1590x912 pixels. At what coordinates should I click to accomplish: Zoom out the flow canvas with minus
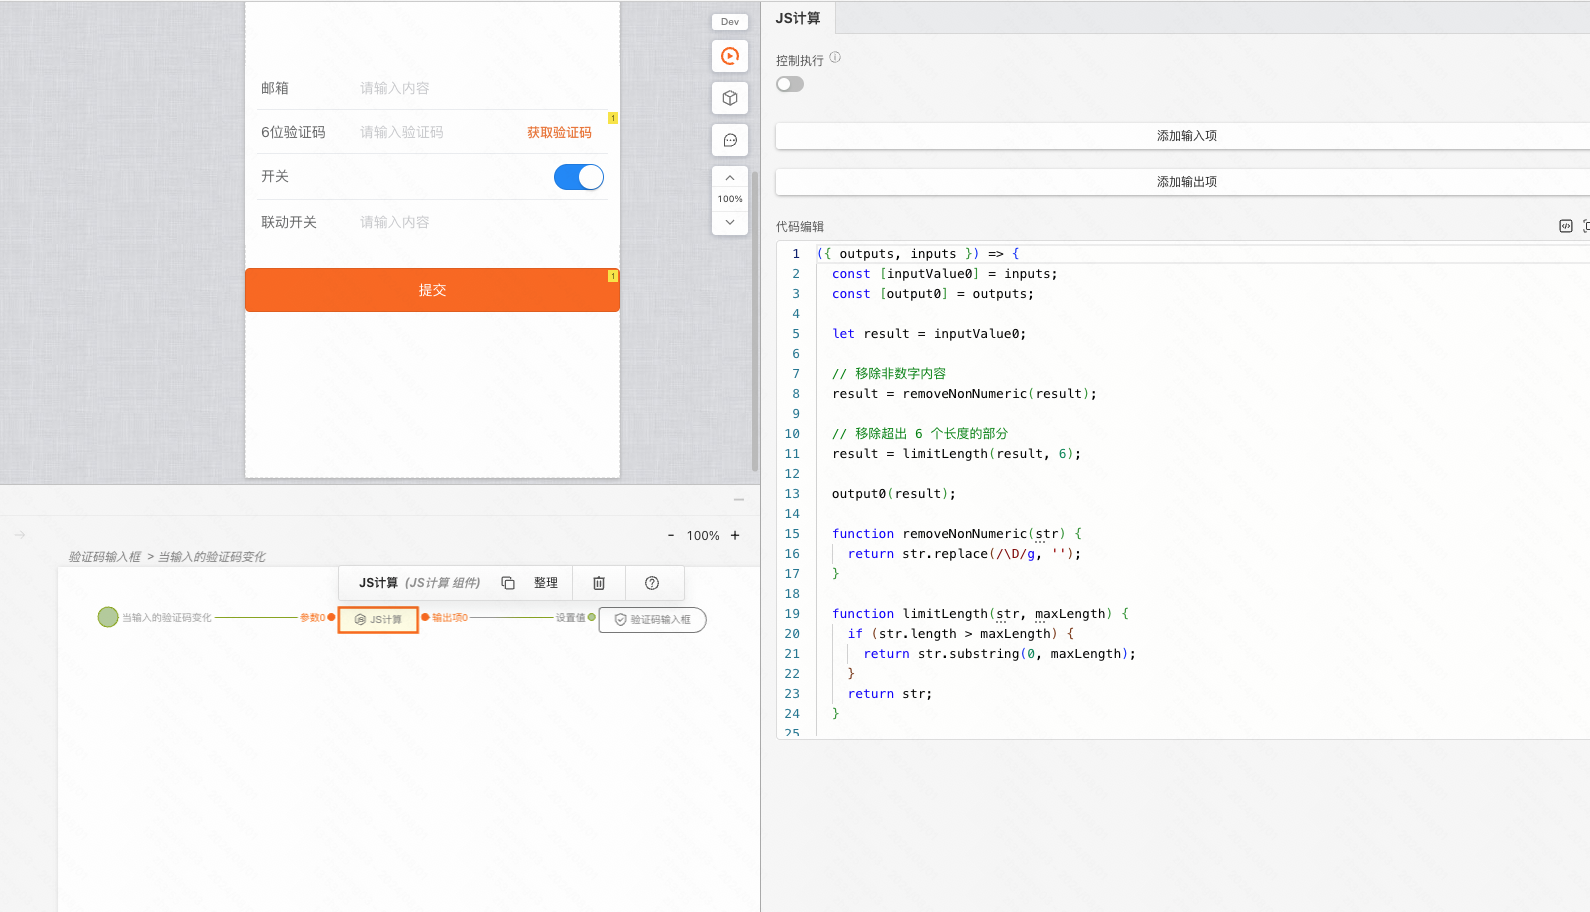[671, 535]
